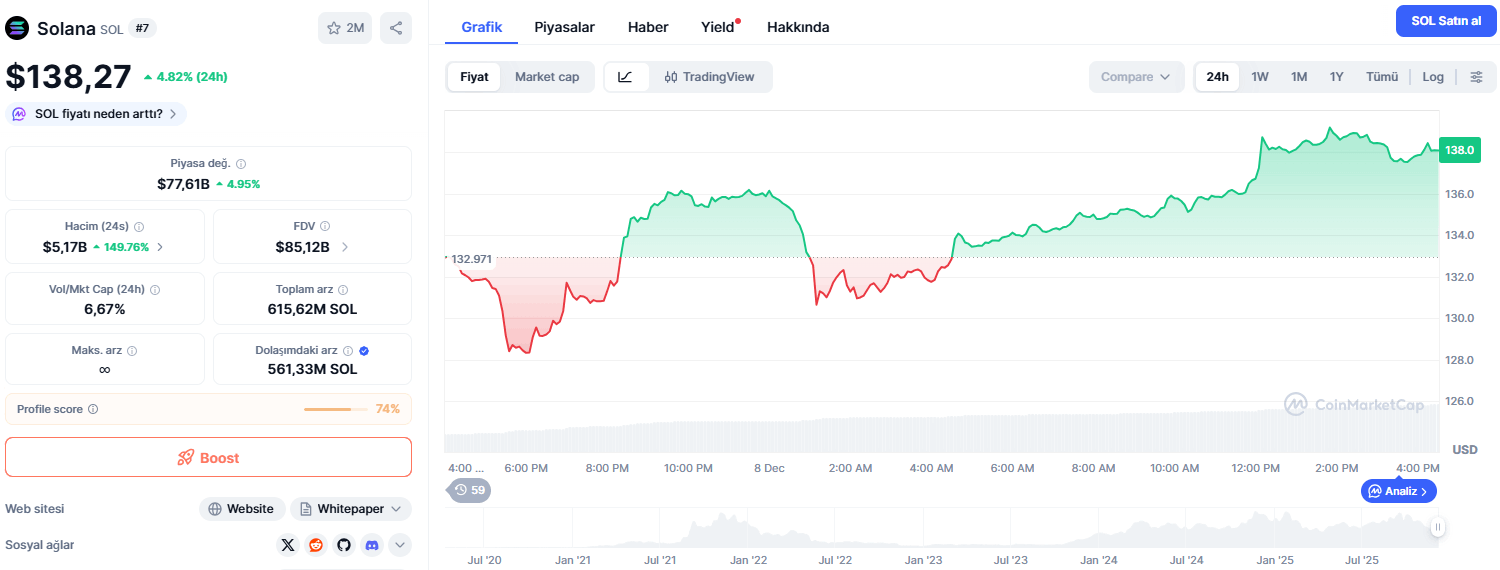Click the 138.0 current price label

coord(1460,150)
